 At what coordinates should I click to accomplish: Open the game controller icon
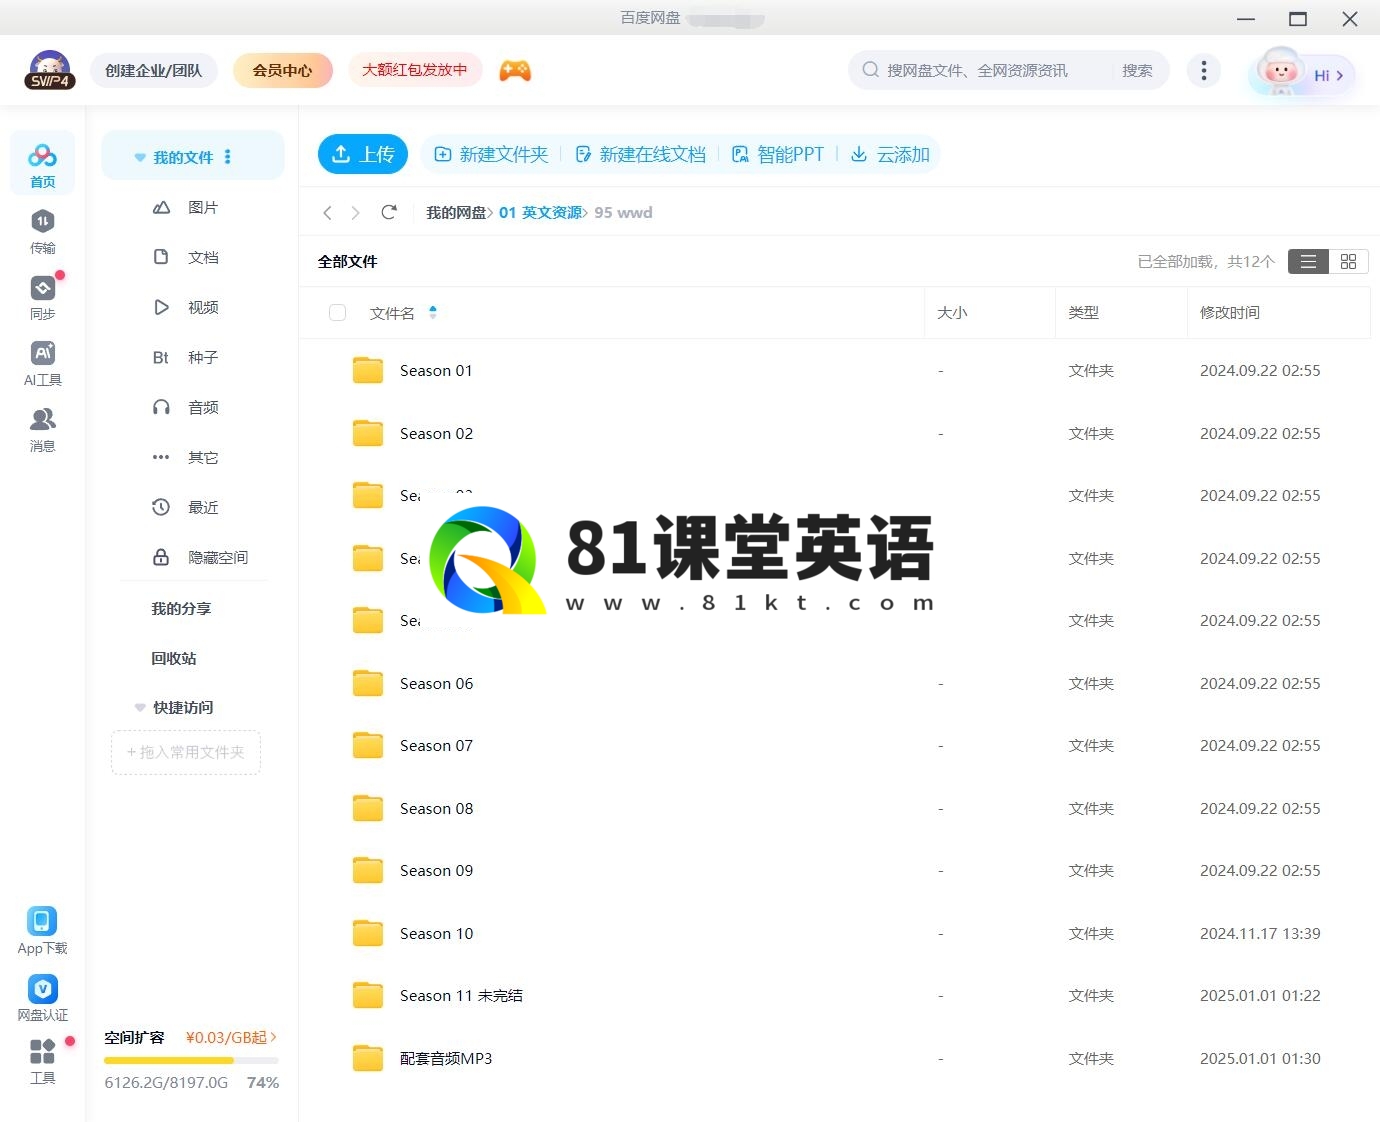tap(515, 70)
